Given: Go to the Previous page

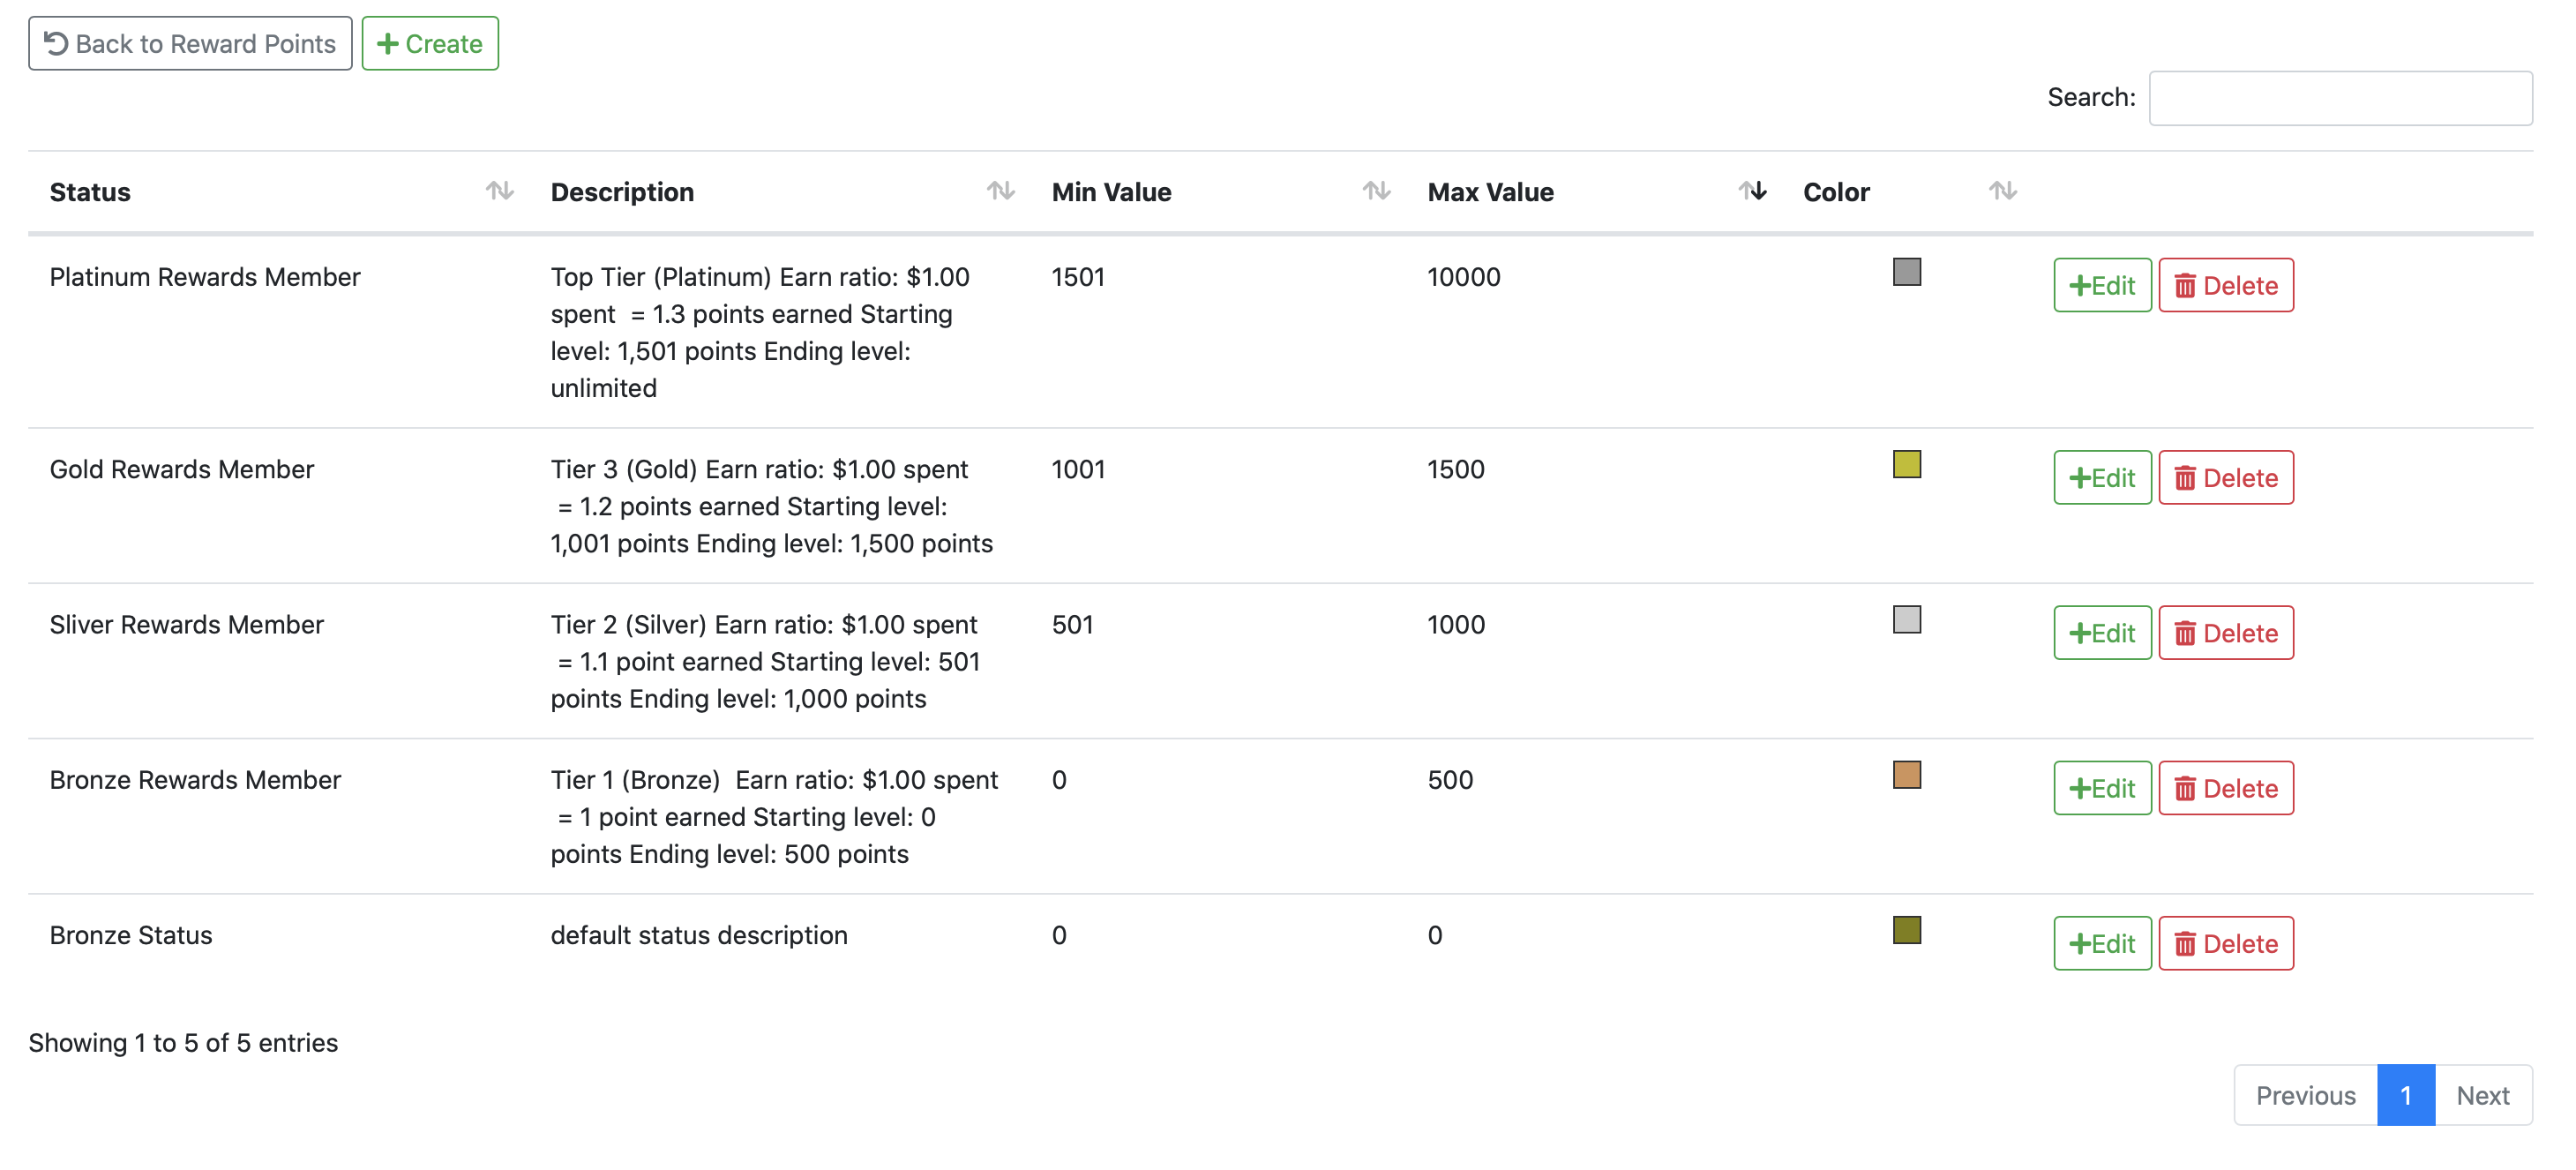Looking at the screenshot, I should pyautogui.click(x=2305, y=1095).
